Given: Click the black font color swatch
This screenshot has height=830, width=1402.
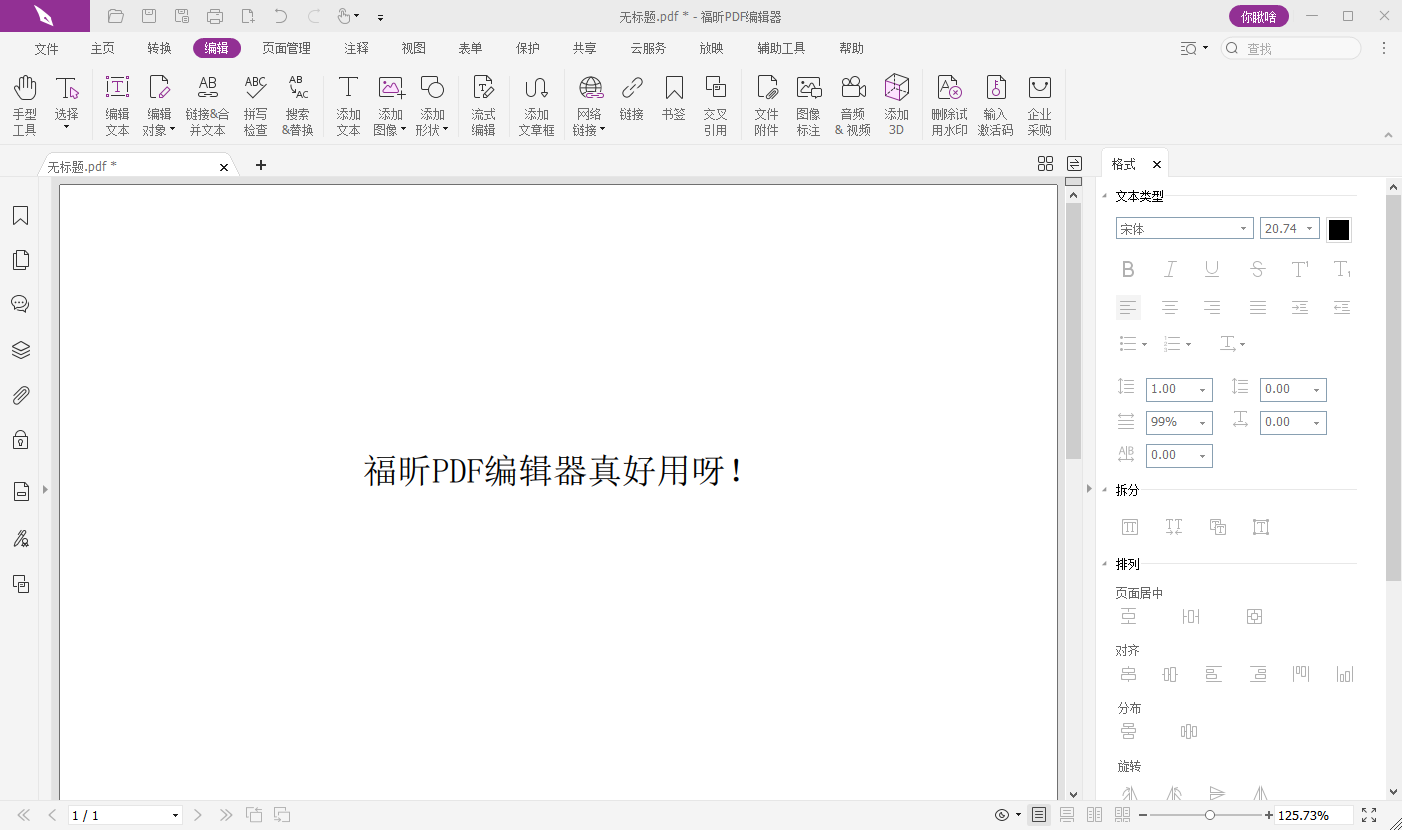Looking at the screenshot, I should tap(1338, 230).
